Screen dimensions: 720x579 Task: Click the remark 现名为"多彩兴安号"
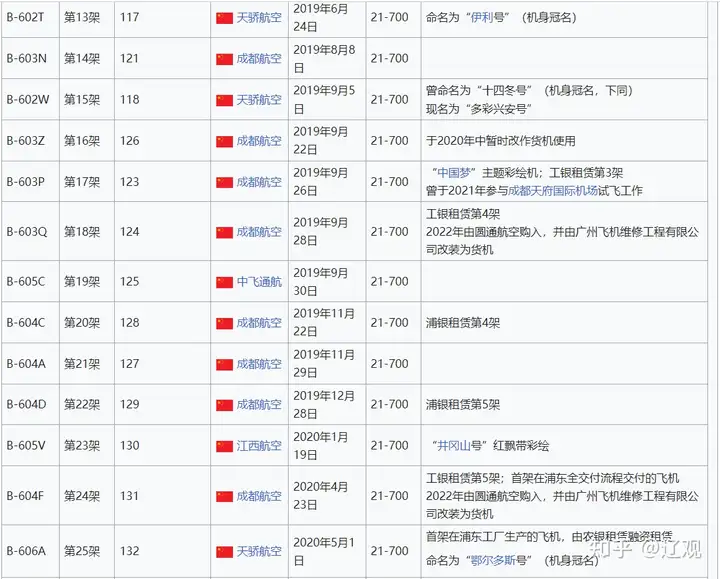point(479,109)
